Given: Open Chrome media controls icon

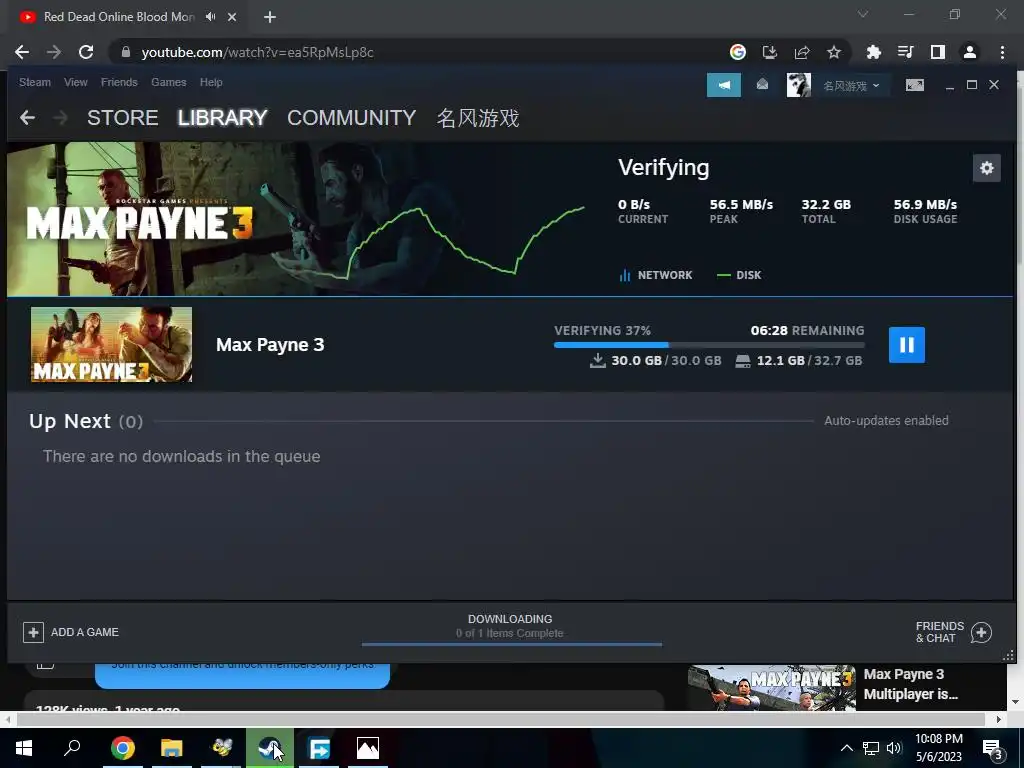Looking at the screenshot, I should point(905,52).
